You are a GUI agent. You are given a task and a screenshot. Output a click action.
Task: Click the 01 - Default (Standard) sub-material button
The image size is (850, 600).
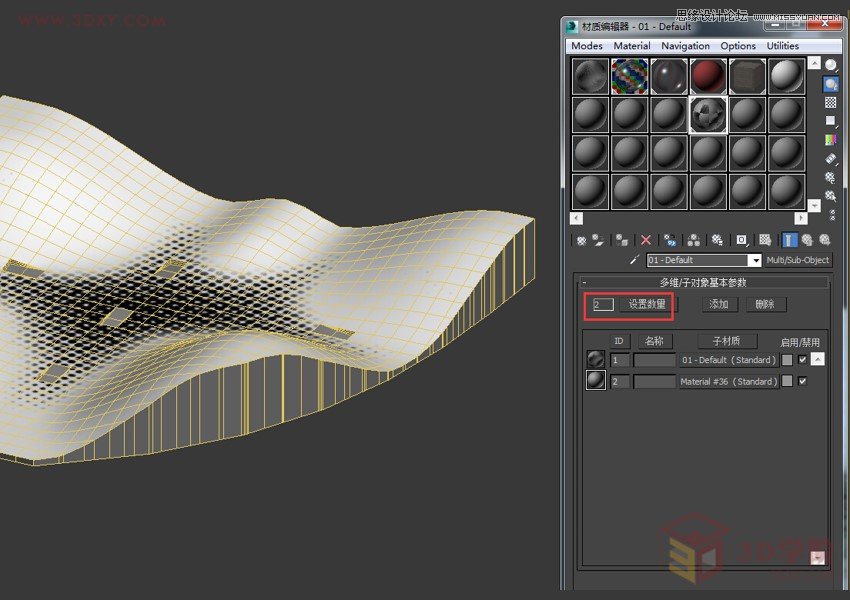[729, 360]
